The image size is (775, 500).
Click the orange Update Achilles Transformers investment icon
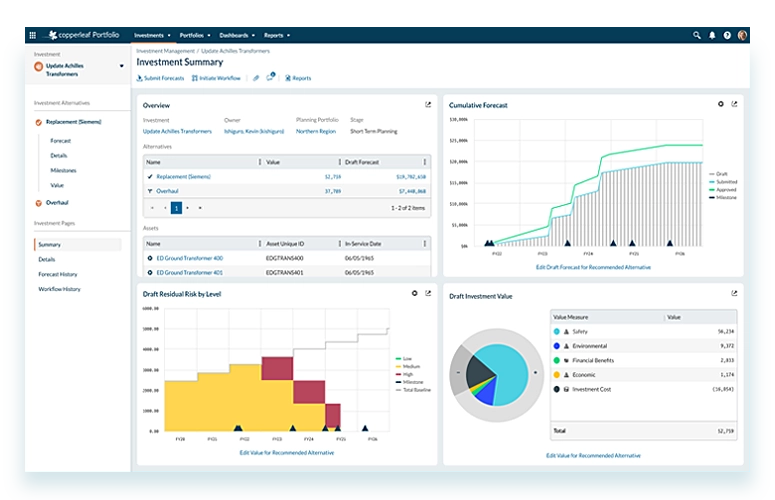[39, 67]
